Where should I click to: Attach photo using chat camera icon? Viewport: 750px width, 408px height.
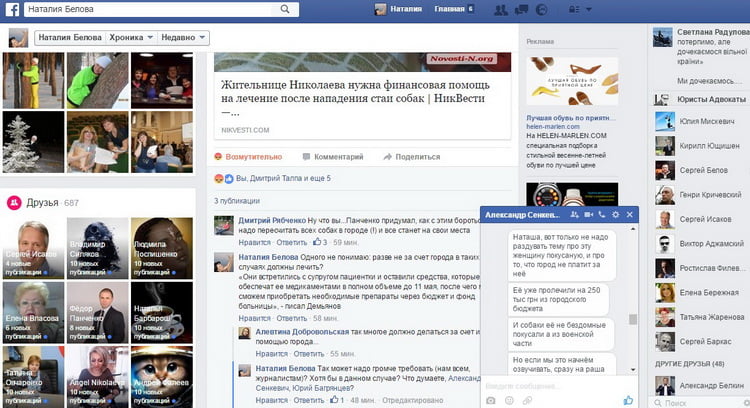tap(491, 400)
